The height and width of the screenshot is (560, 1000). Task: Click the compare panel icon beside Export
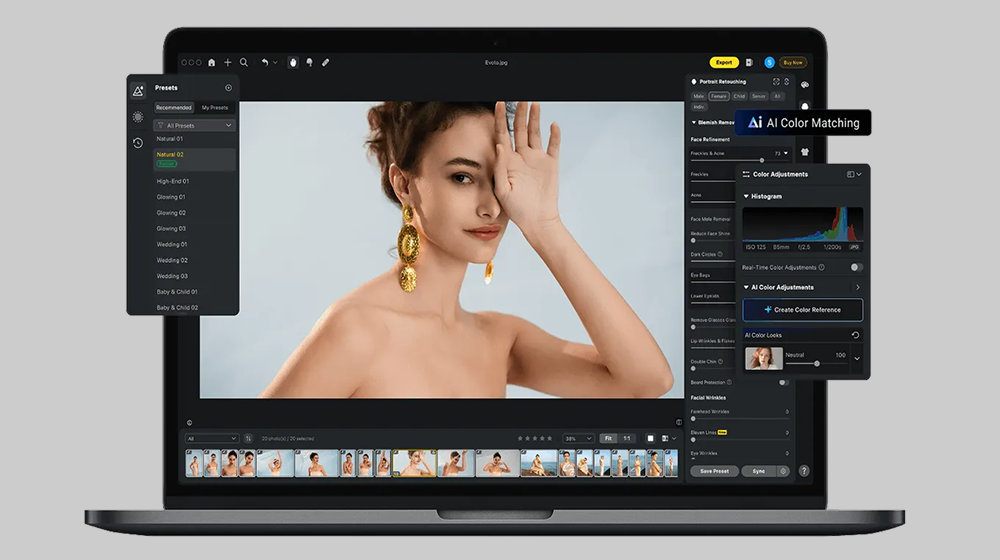point(749,63)
